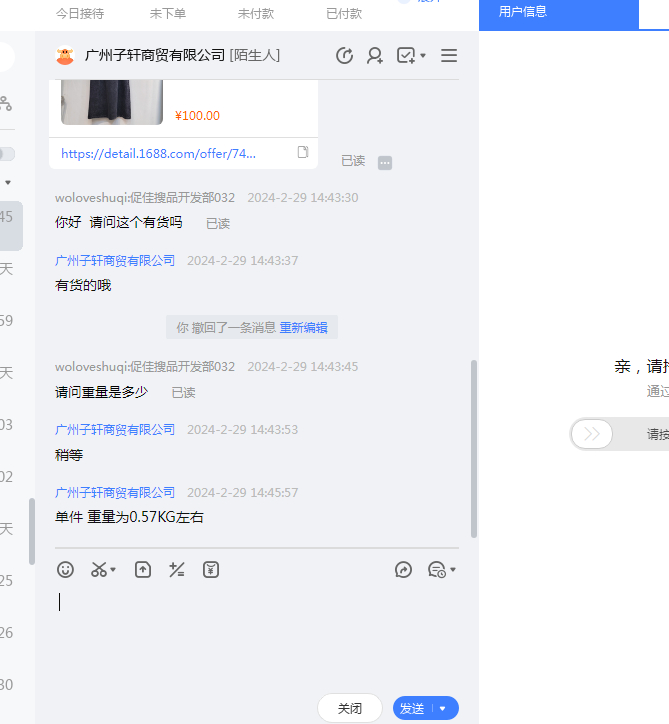Select the 今日接待 tab
This screenshot has width=669, height=724.
point(80,14)
